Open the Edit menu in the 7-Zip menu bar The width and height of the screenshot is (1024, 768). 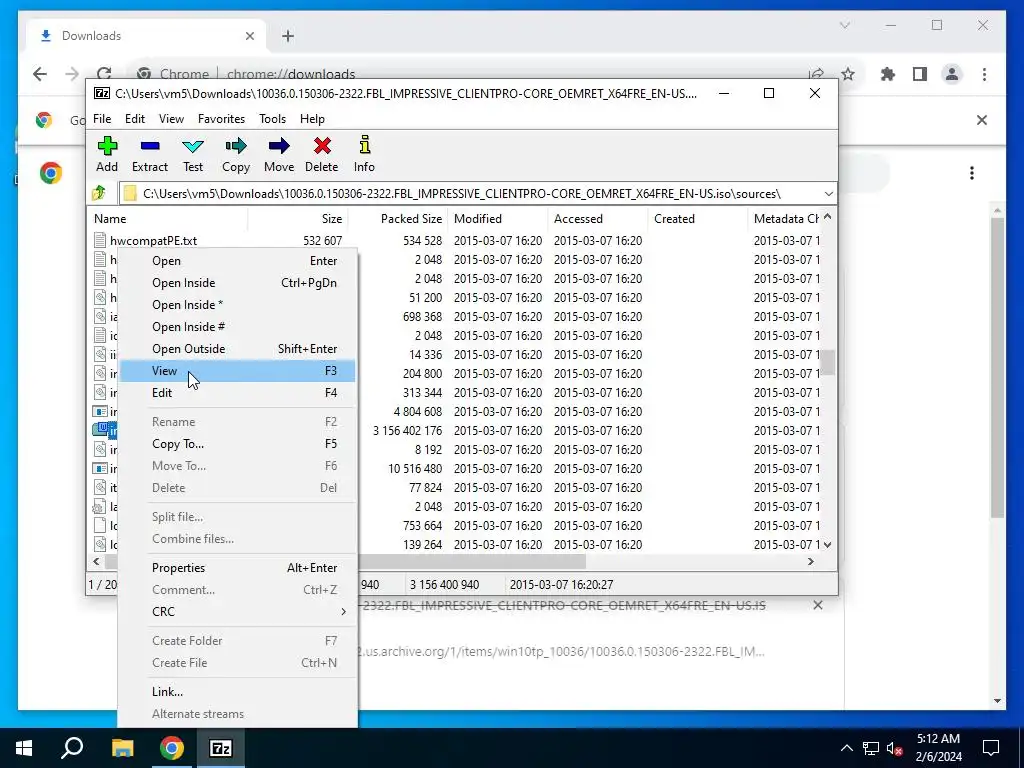tap(135, 119)
